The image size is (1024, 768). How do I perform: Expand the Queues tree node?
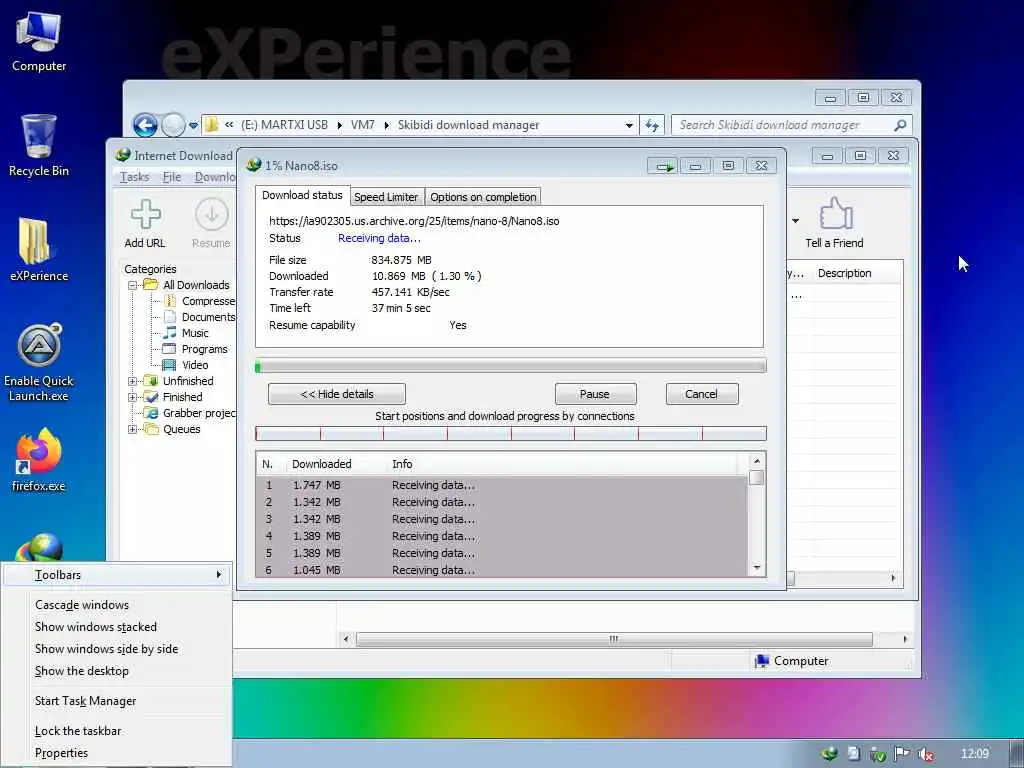point(133,429)
